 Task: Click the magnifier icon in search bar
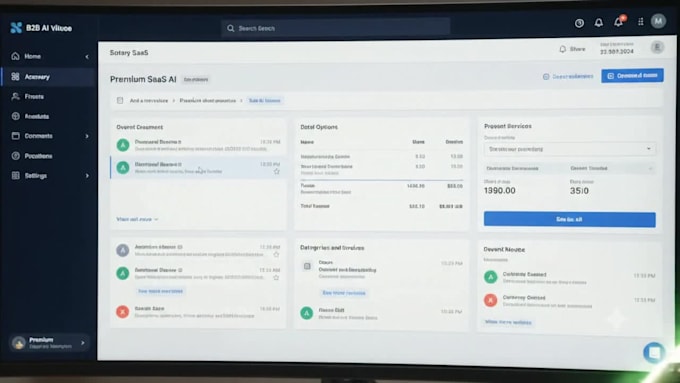coord(230,28)
